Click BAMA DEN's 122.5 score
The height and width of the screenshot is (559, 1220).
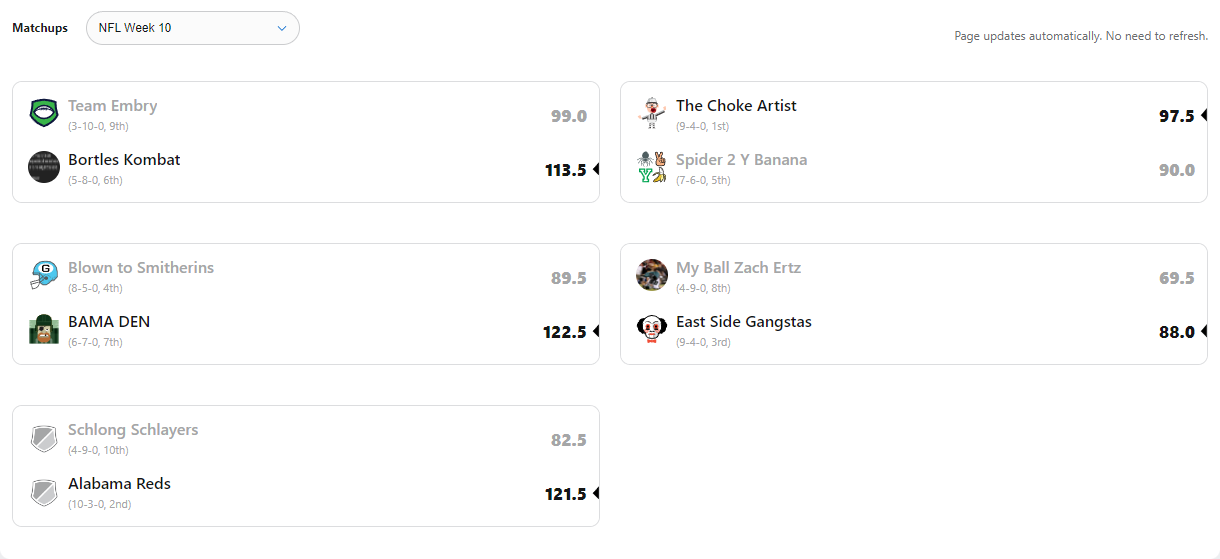click(x=565, y=332)
